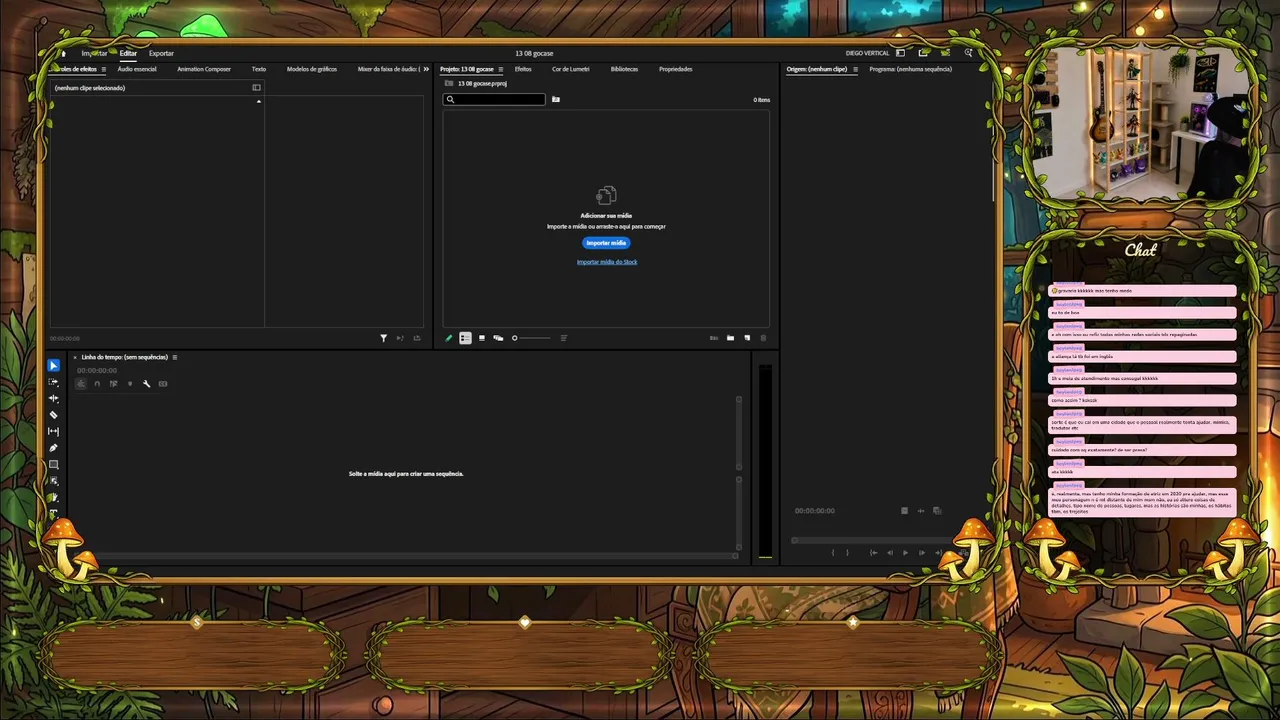This screenshot has height=720, width=1280.
Task: Switch to Cor de Lumetri tab
Action: point(570,69)
